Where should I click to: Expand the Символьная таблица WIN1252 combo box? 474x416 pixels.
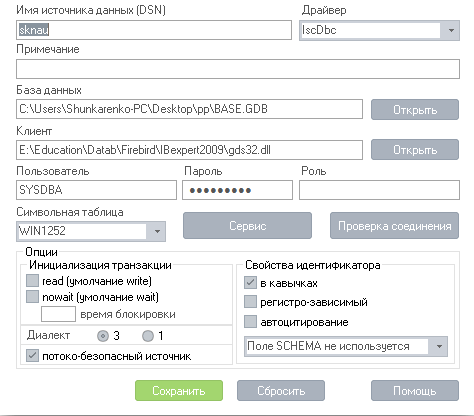[157, 231]
